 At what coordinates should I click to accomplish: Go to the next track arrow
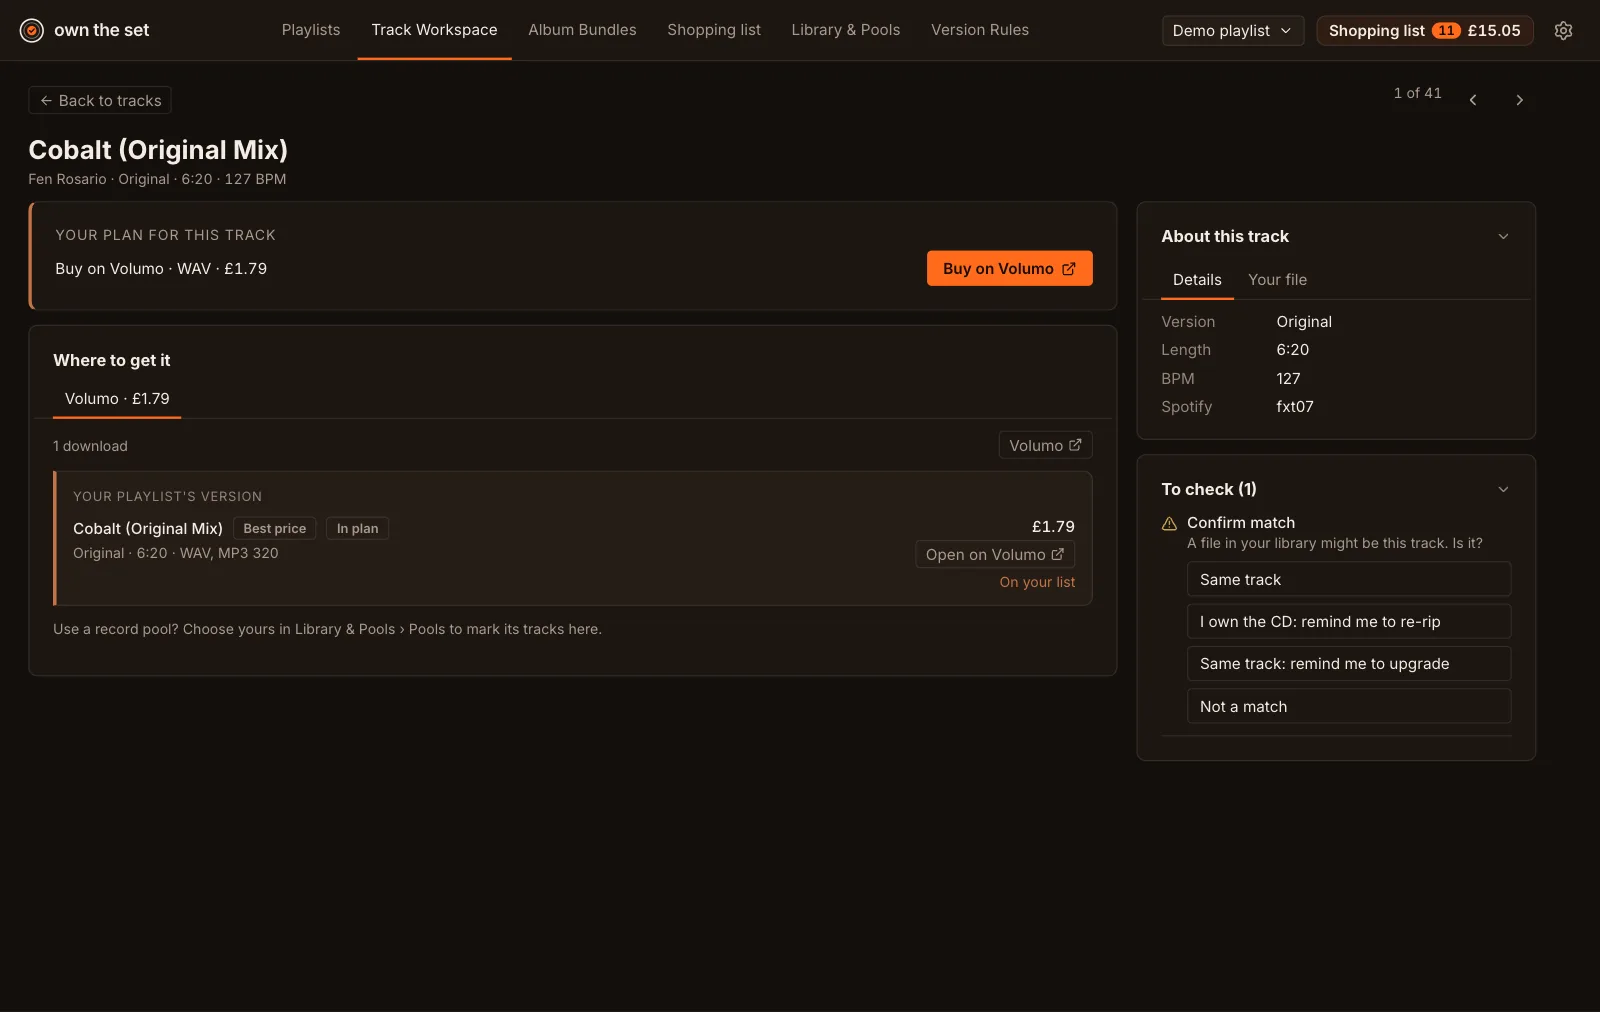(1519, 100)
